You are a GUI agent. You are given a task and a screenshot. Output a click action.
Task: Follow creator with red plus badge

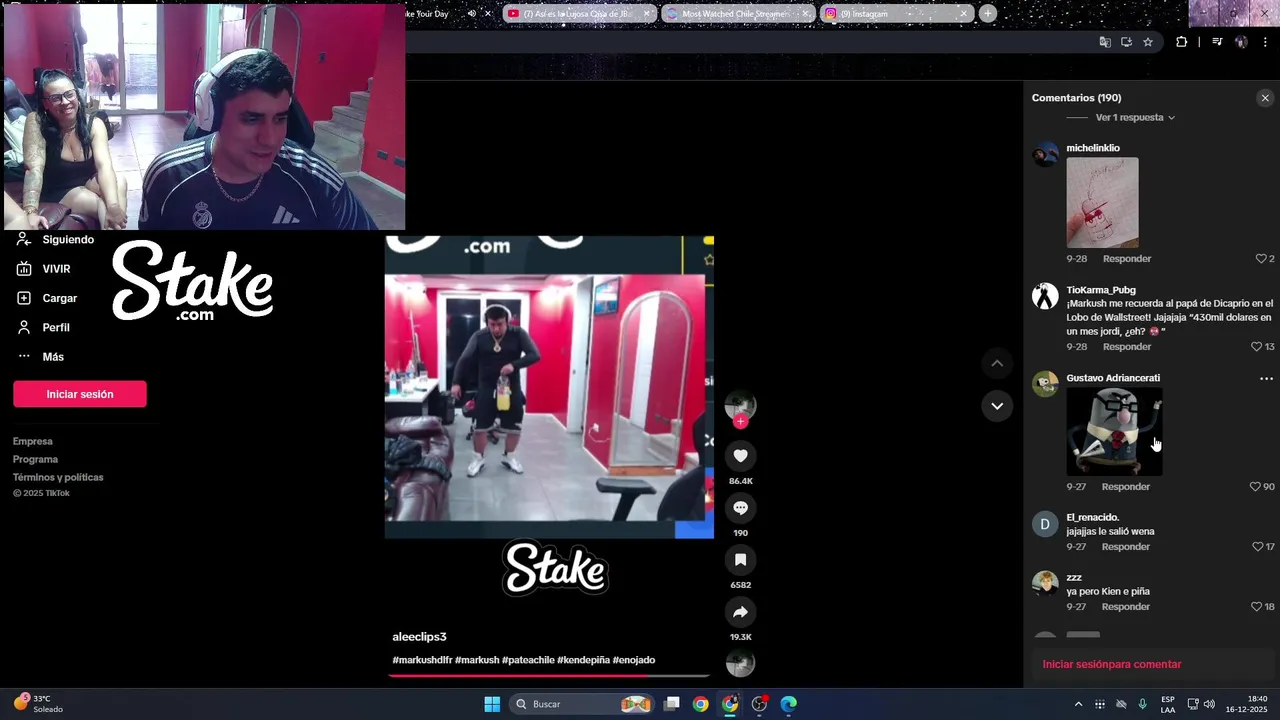pos(740,421)
